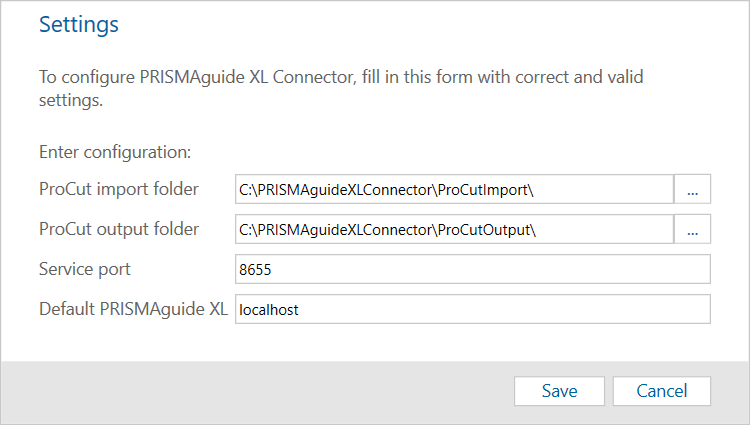Cancel the settings dialog
Screen dimensions: 750x425
coord(661,390)
